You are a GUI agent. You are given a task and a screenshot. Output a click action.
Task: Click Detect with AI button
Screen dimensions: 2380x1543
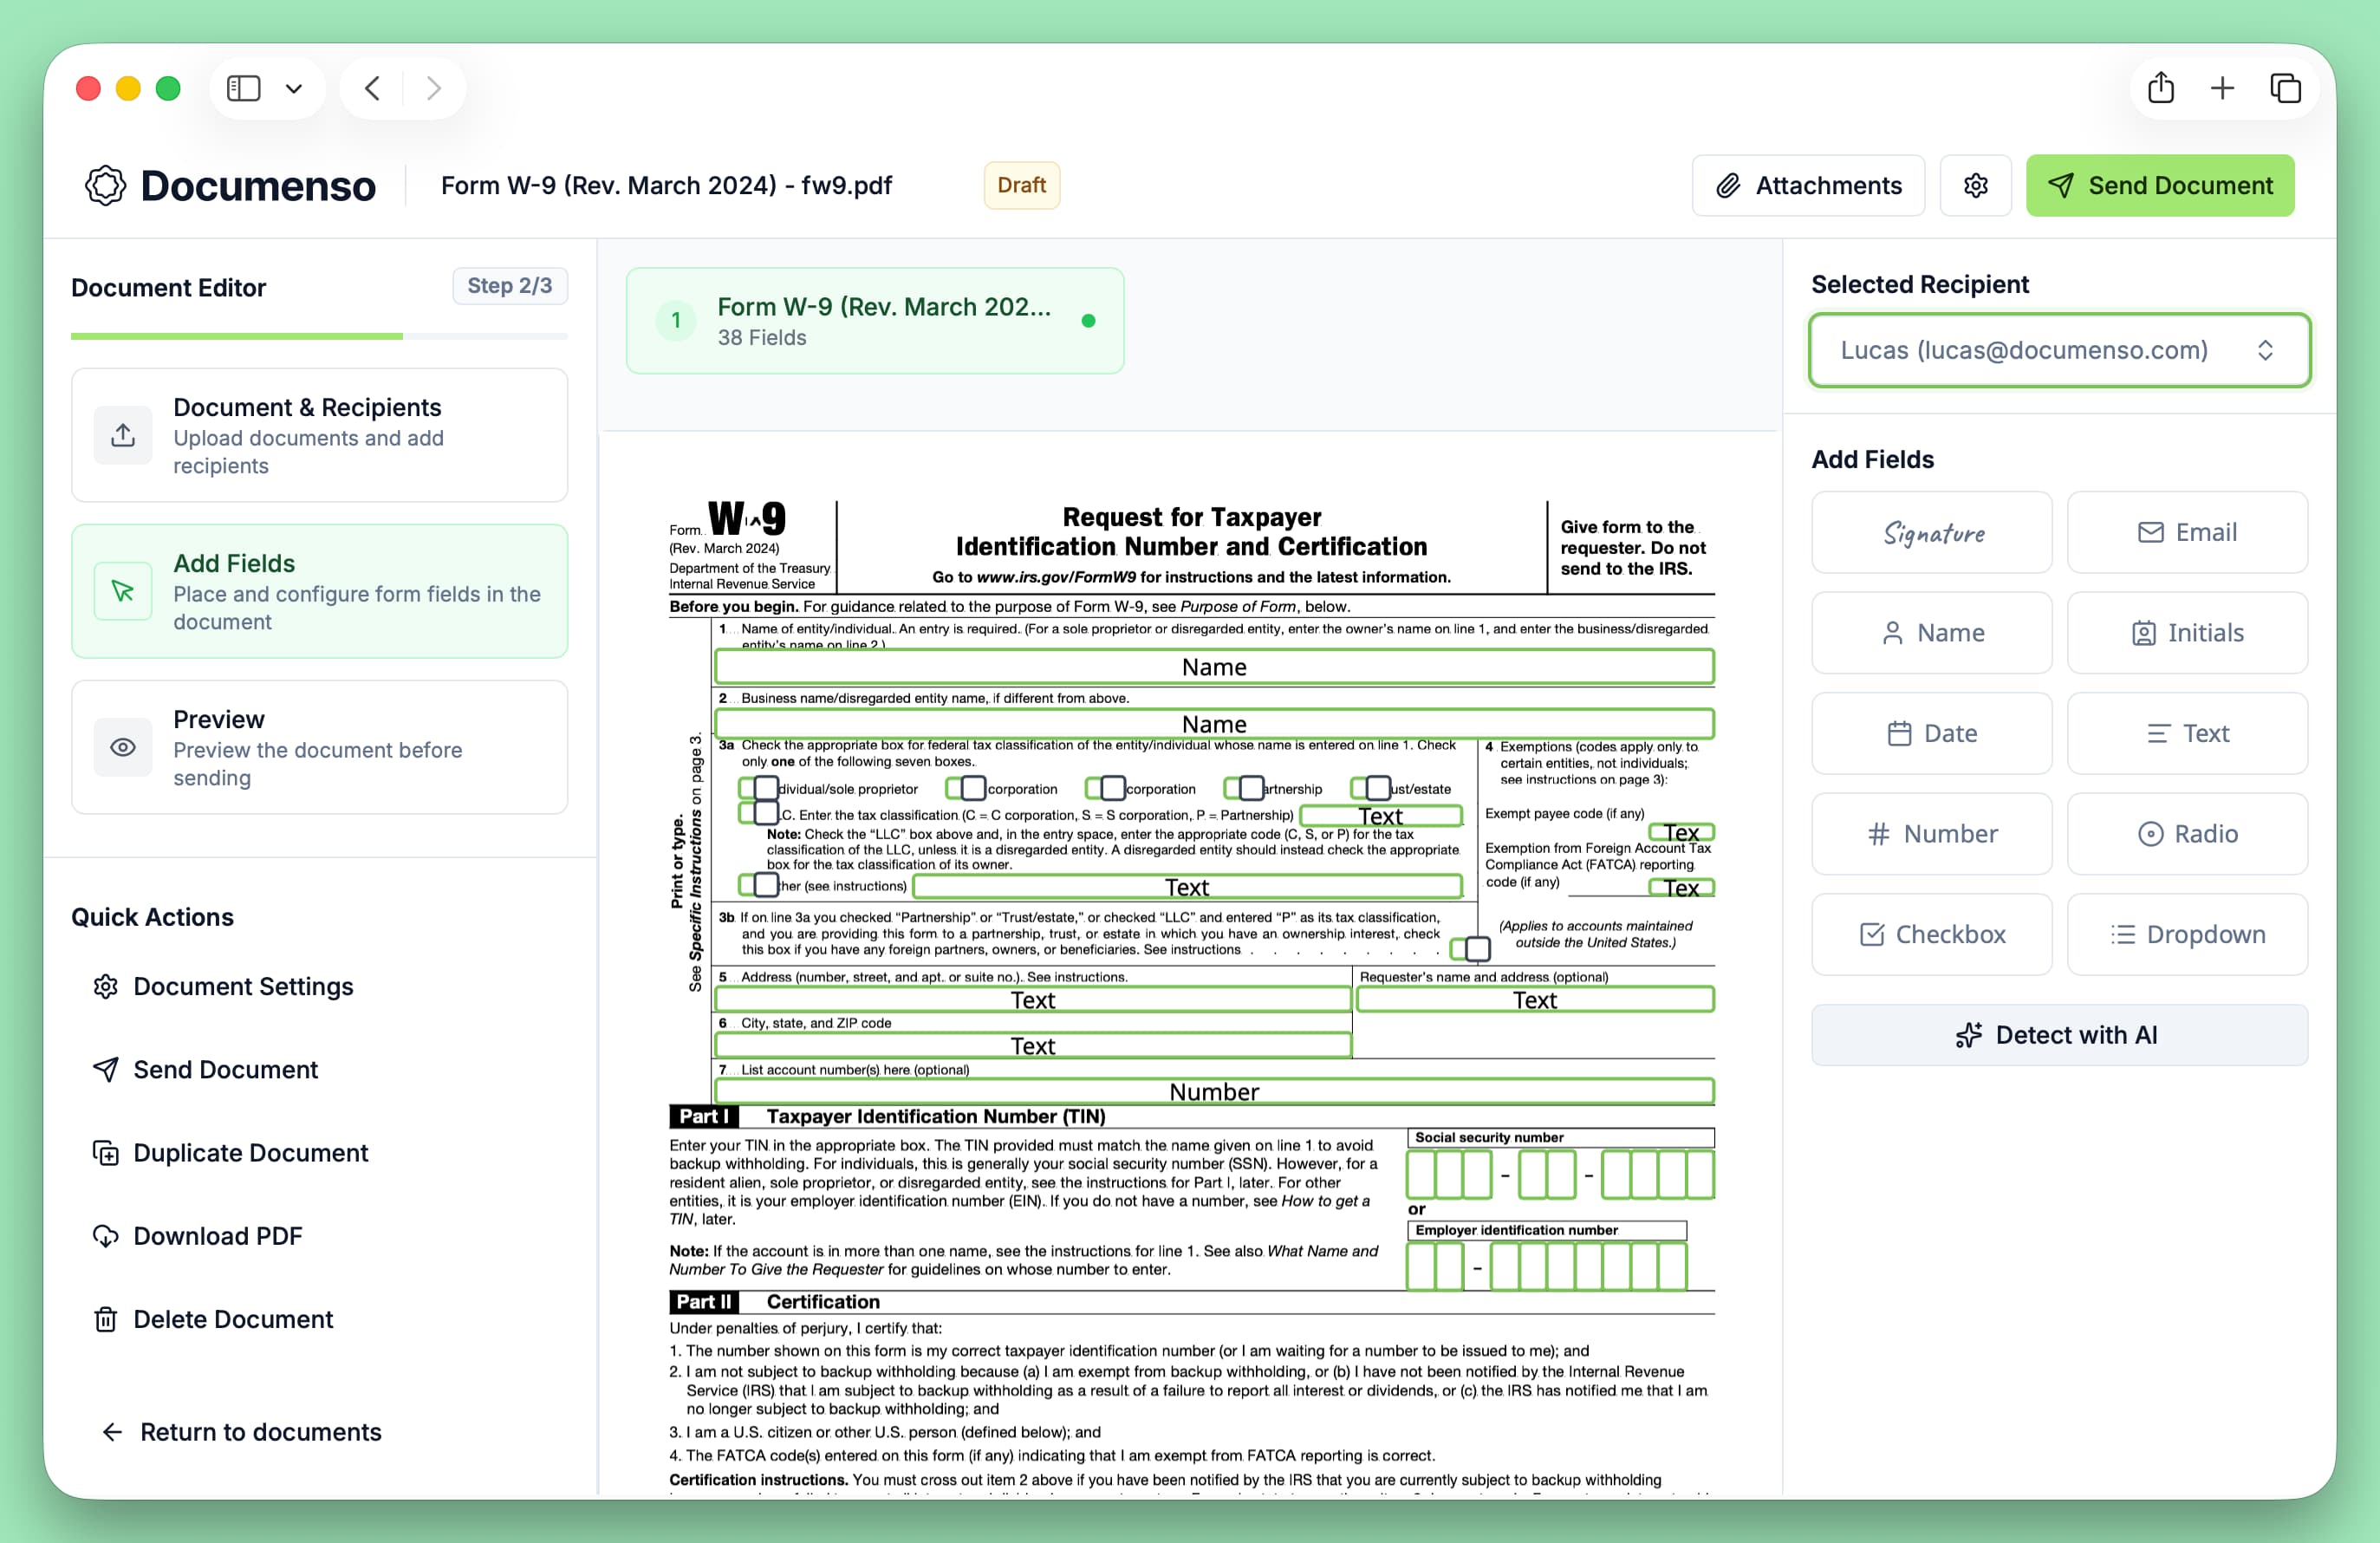point(2059,1035)
